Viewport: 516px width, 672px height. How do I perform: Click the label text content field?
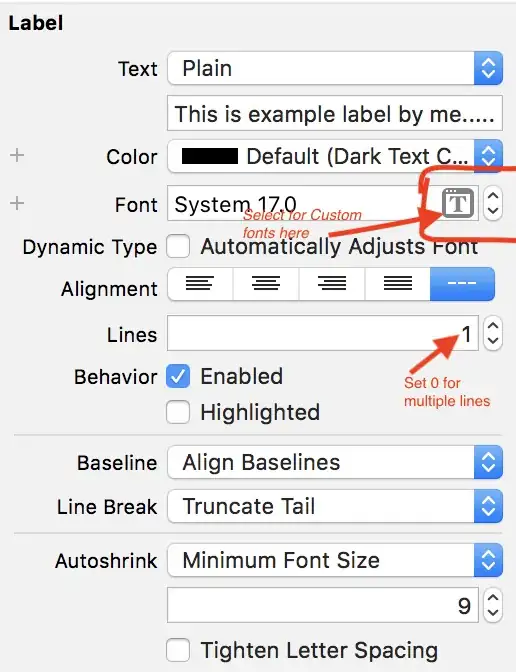coord(335,114)
